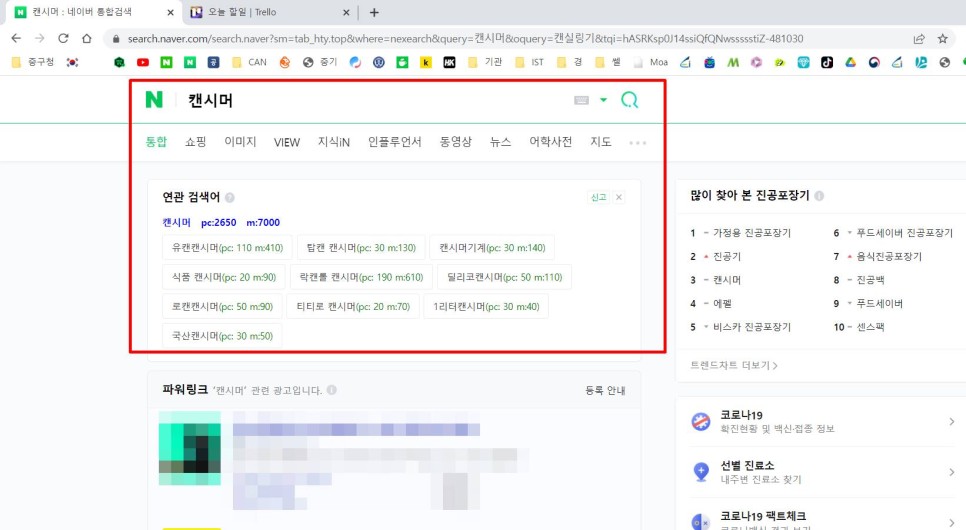Screen dimensions: 966x530
Task: Click the 딜리코캔시머 related keyword
Action: coord(505,277)
